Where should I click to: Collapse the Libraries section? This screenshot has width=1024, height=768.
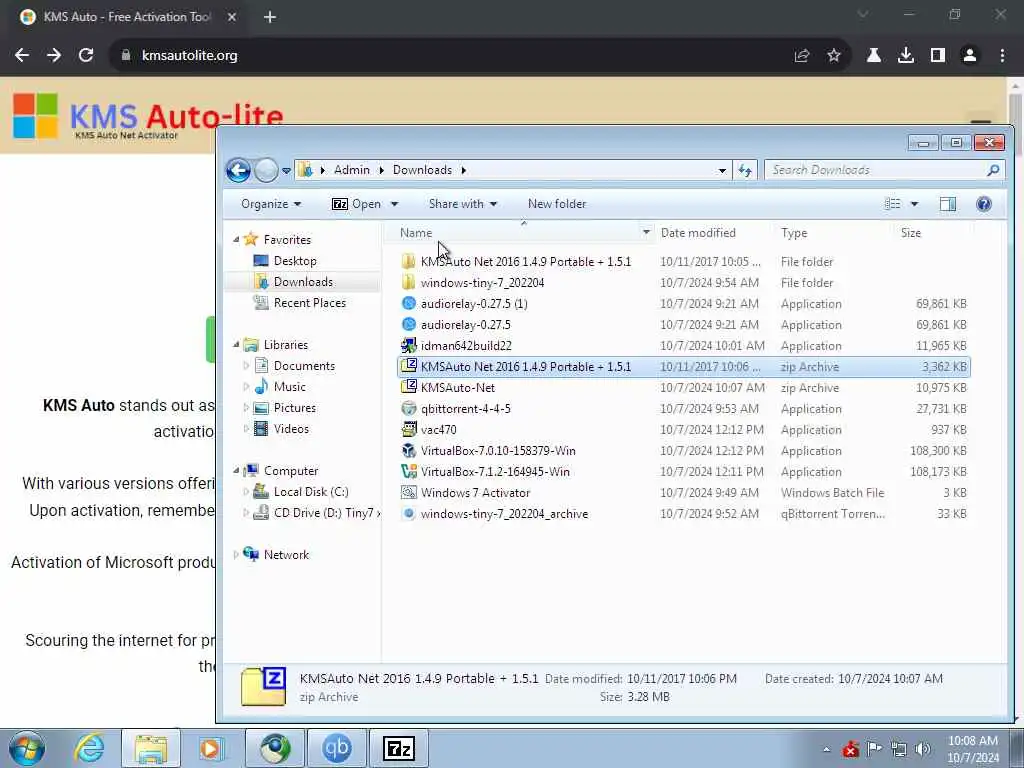tap(236, 345)
